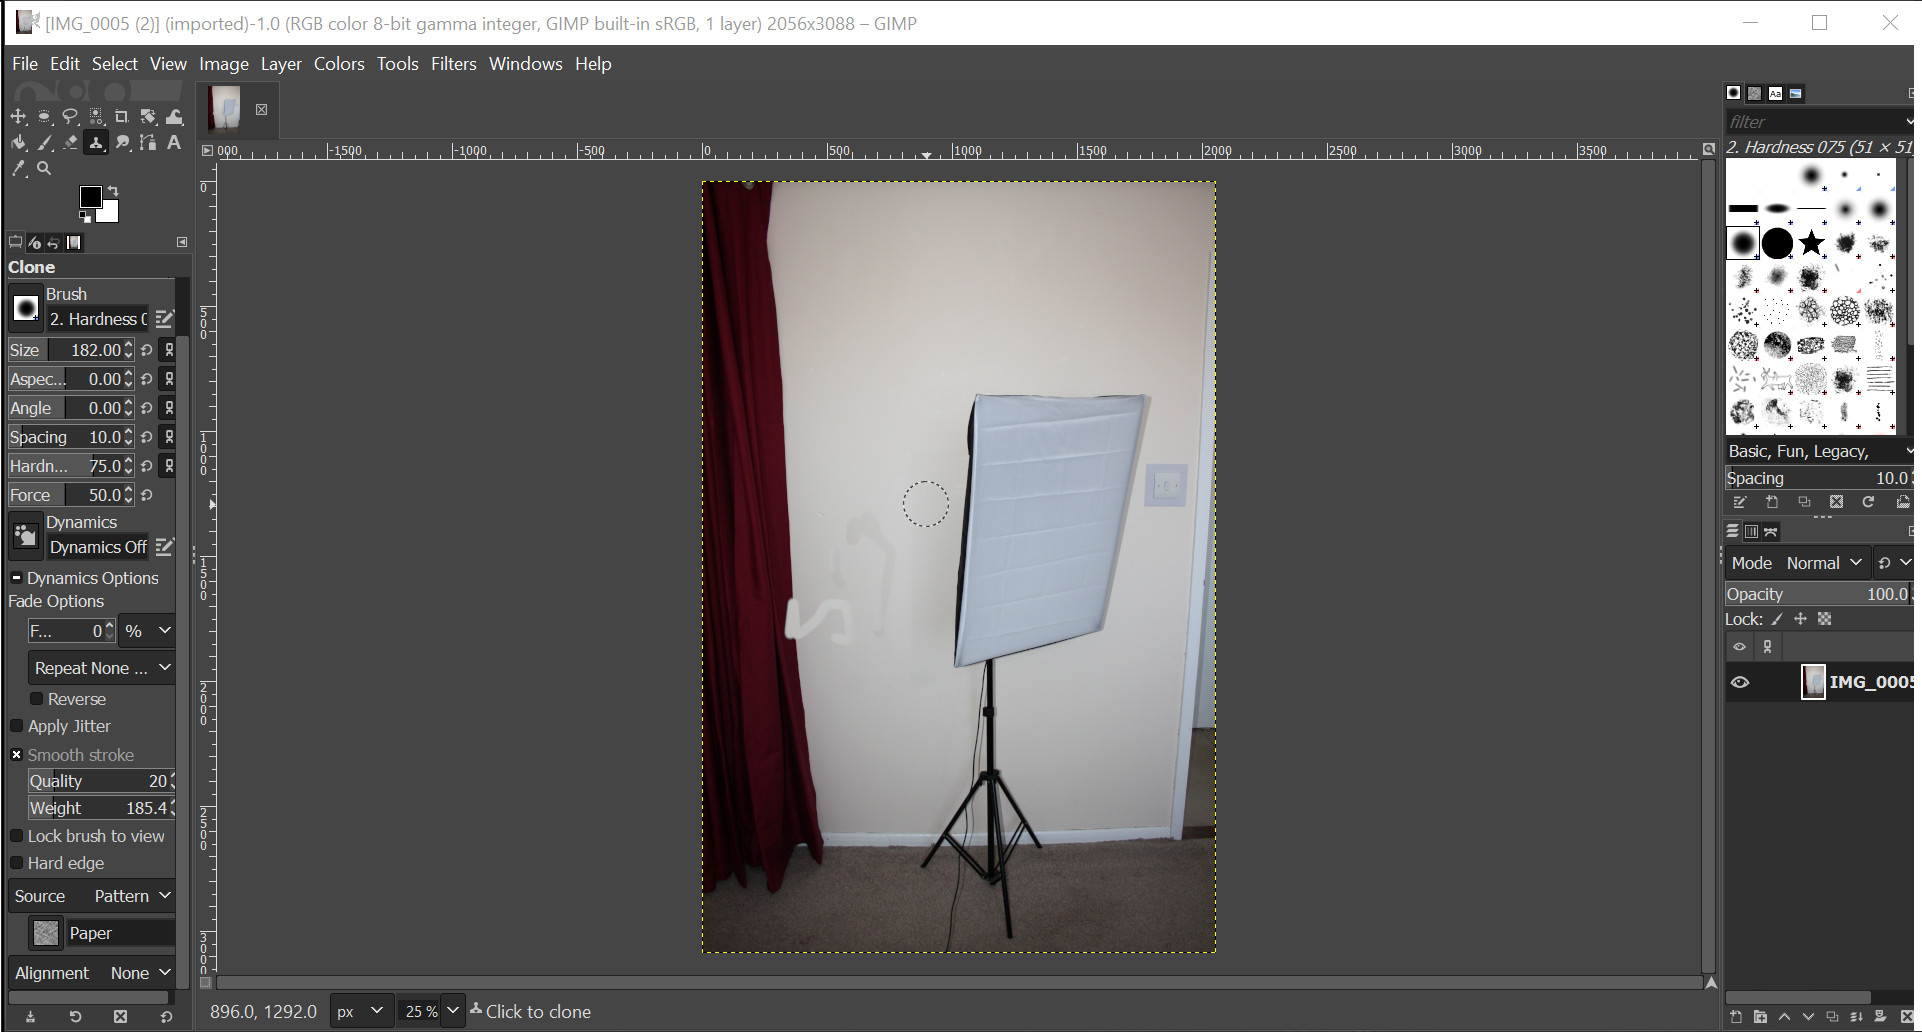
Task: Delete the selected brush
Action: click(x=1836, y=502)
